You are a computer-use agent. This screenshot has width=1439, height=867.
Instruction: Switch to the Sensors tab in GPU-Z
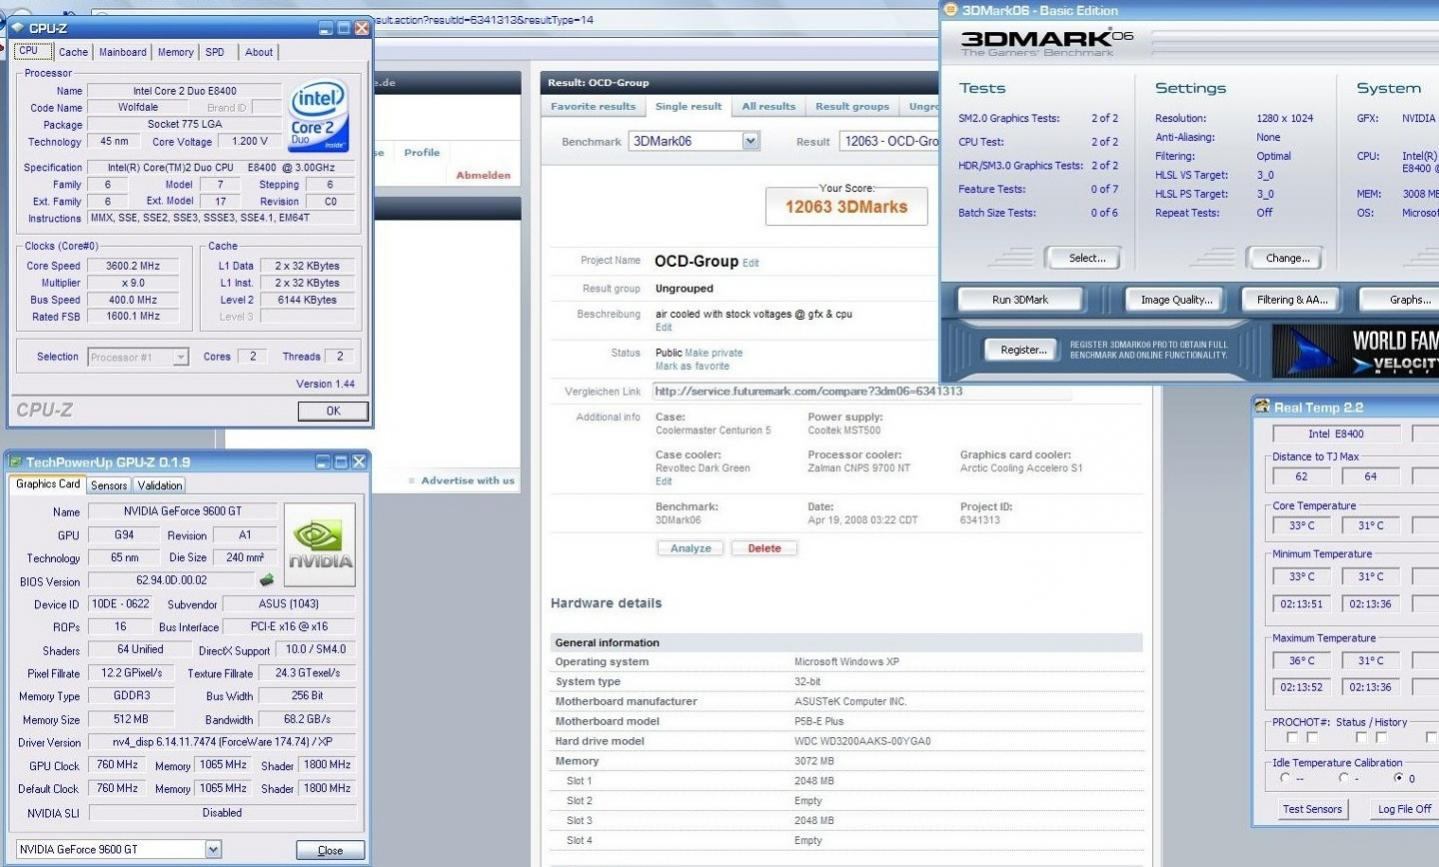(109, 485)
